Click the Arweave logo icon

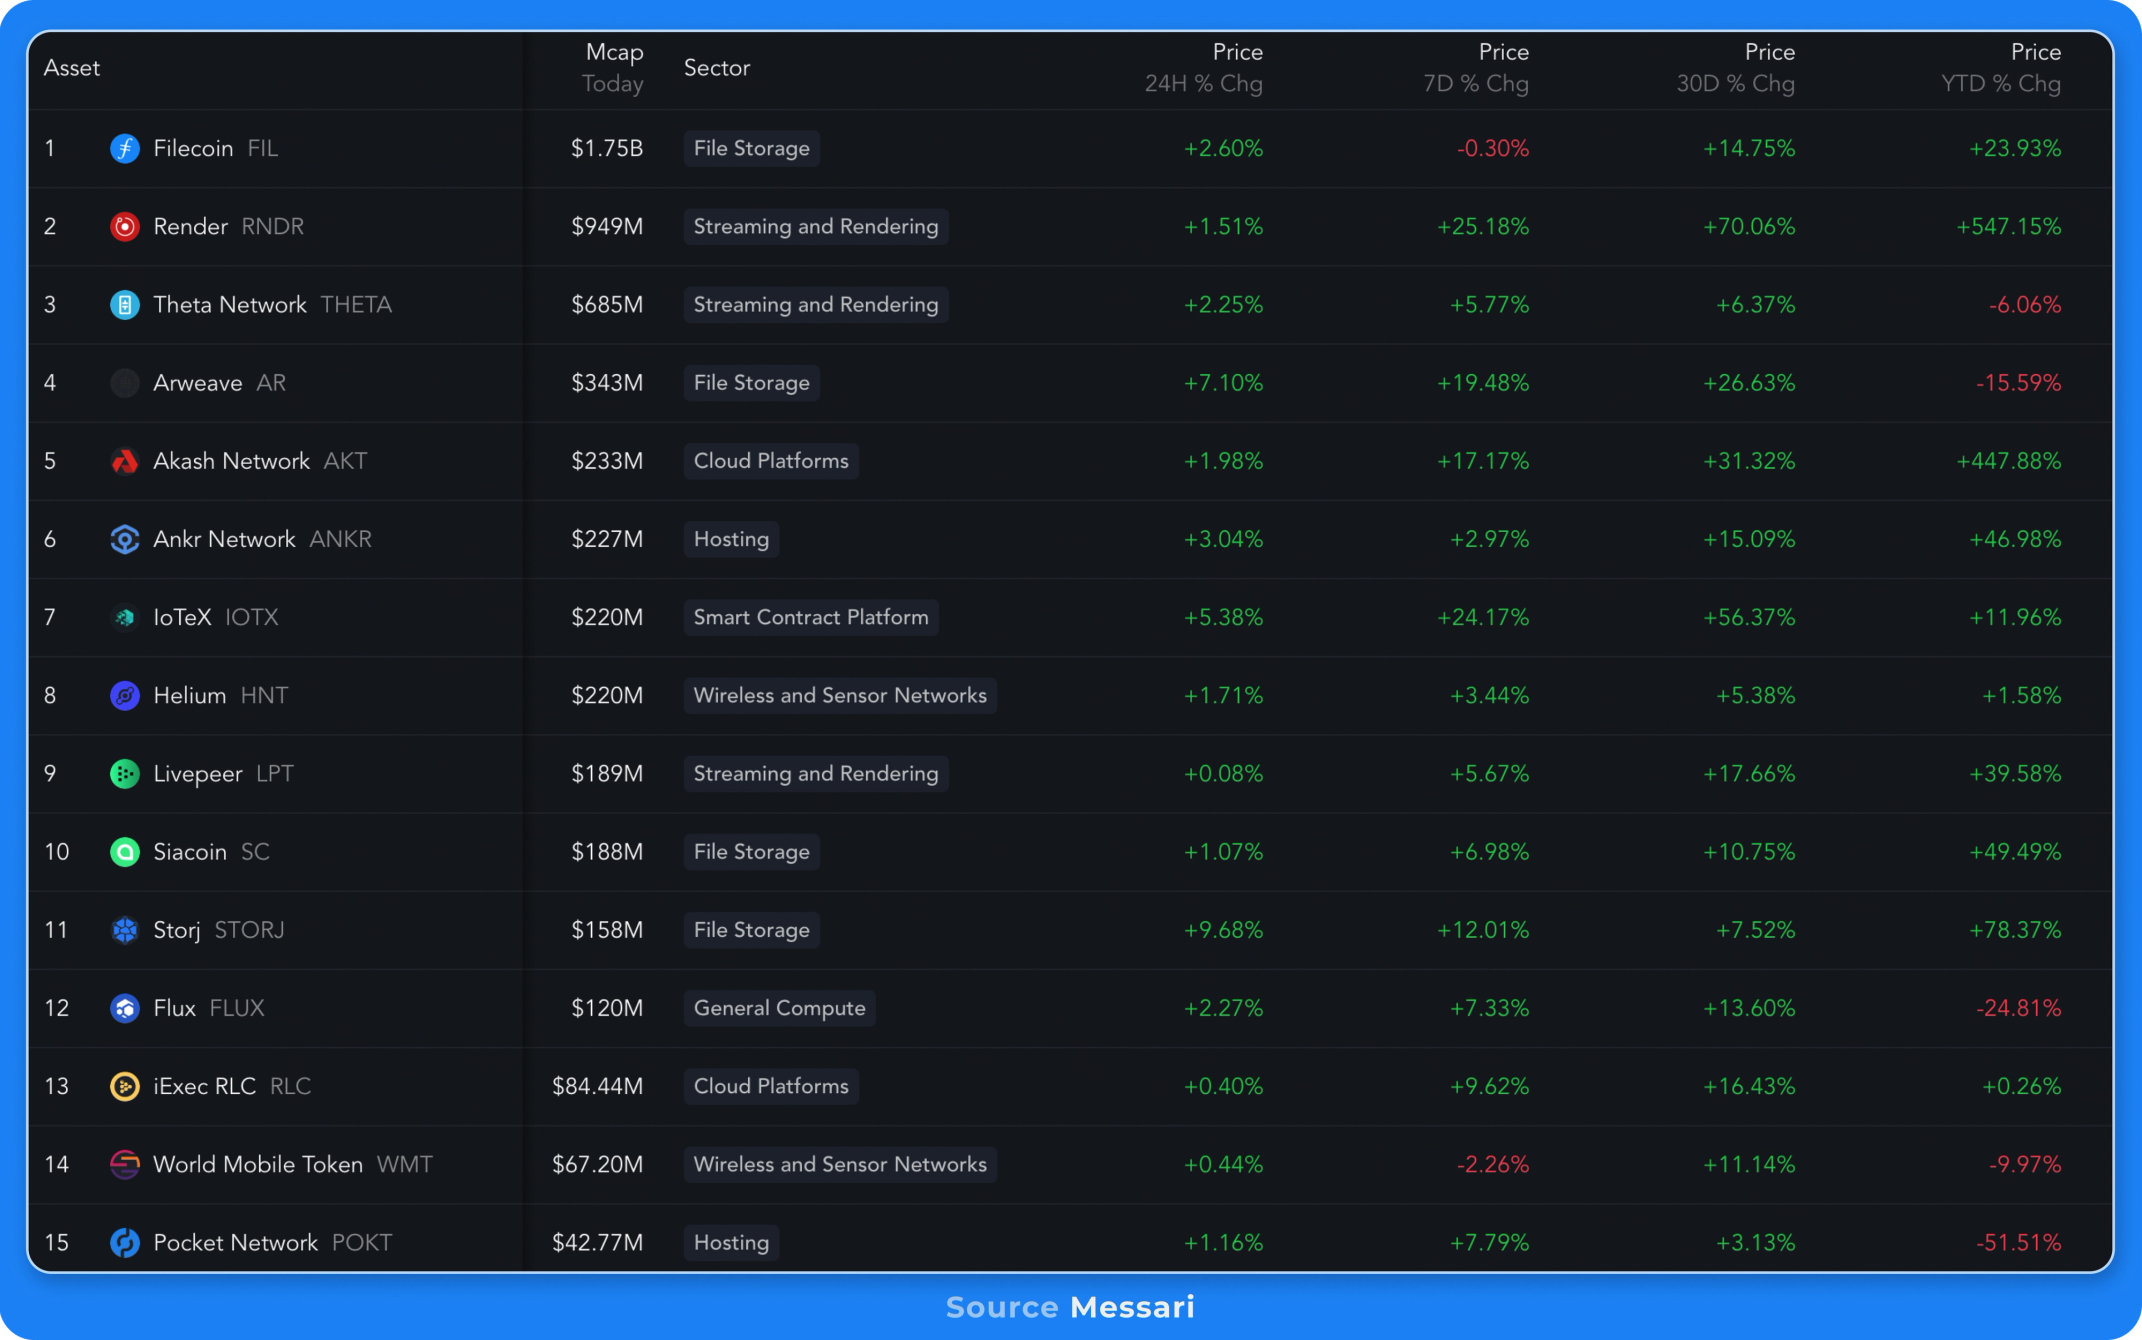[x=124, y=383]
